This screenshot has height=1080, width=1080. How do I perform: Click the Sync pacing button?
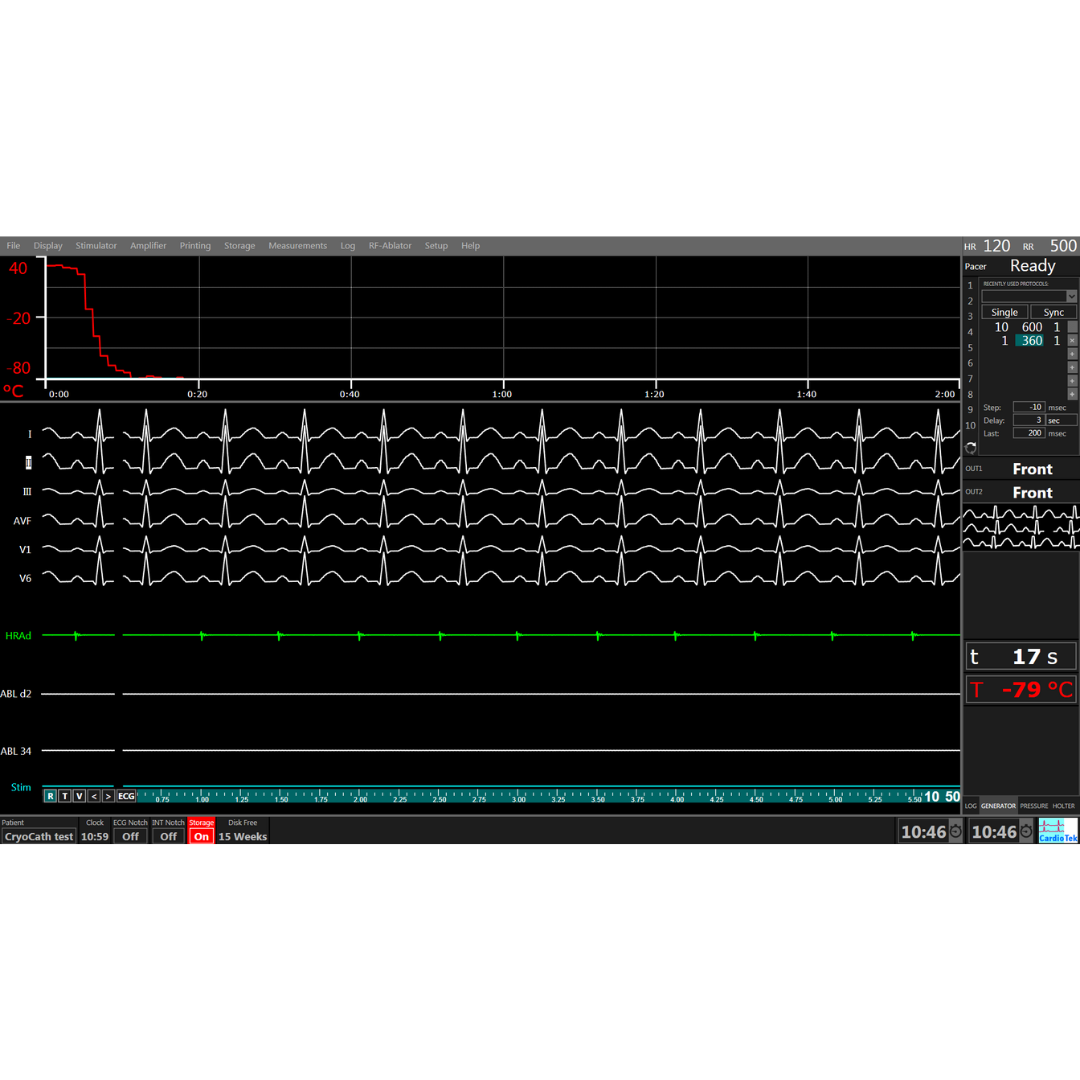coord(1053,312)
